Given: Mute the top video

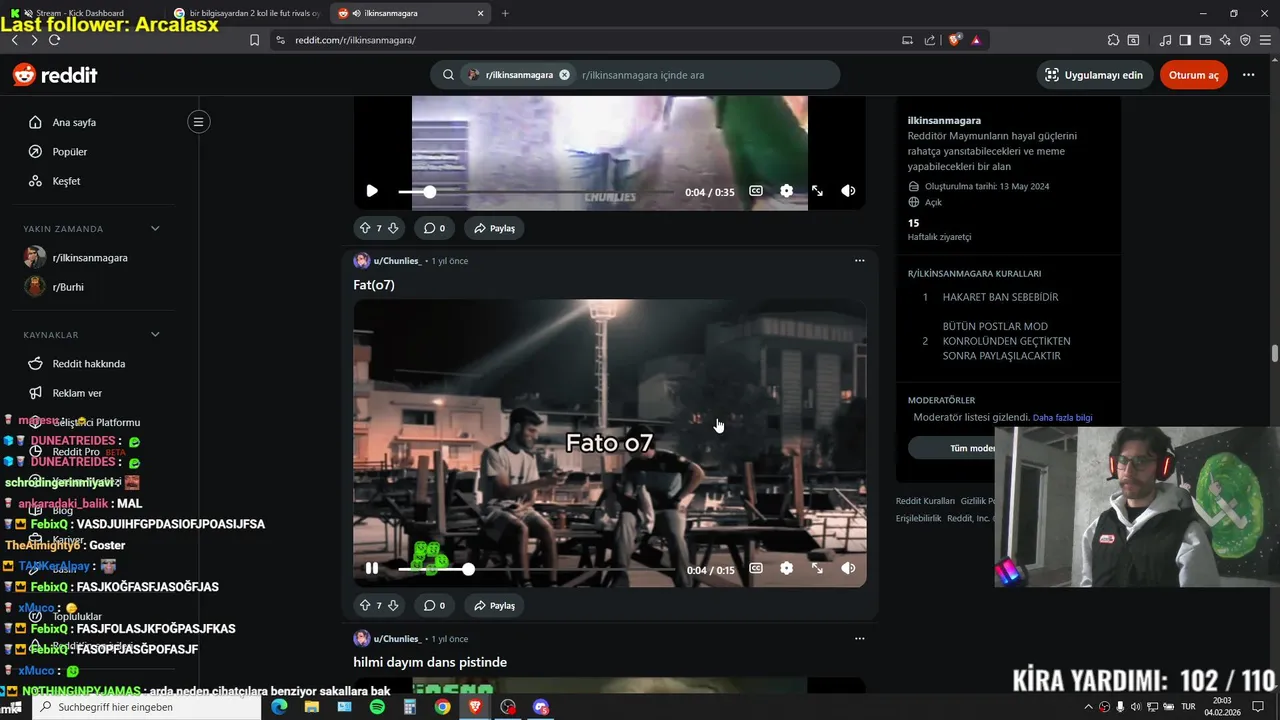Looking at the screenshot, I should [848, 191].
